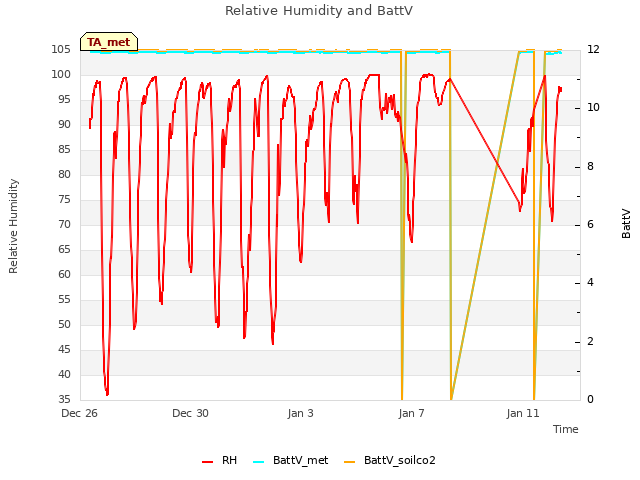This screenshot has width=640, height=480.
Task: Click the orange BattV_soilco2 legend swatch
Action: tap(350, 462)
